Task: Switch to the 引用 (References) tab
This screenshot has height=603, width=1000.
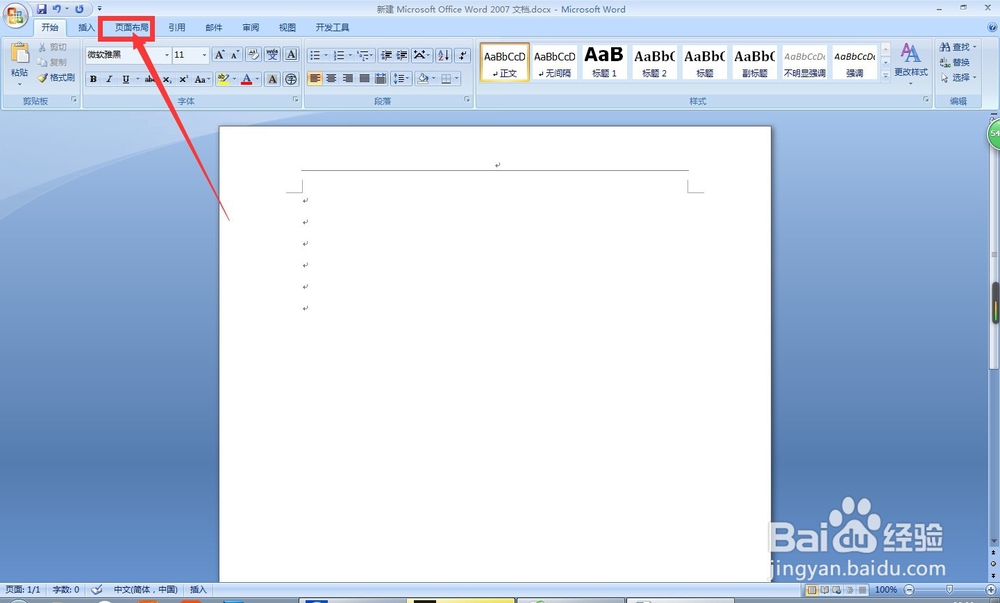Action: (x=177, y=27)
